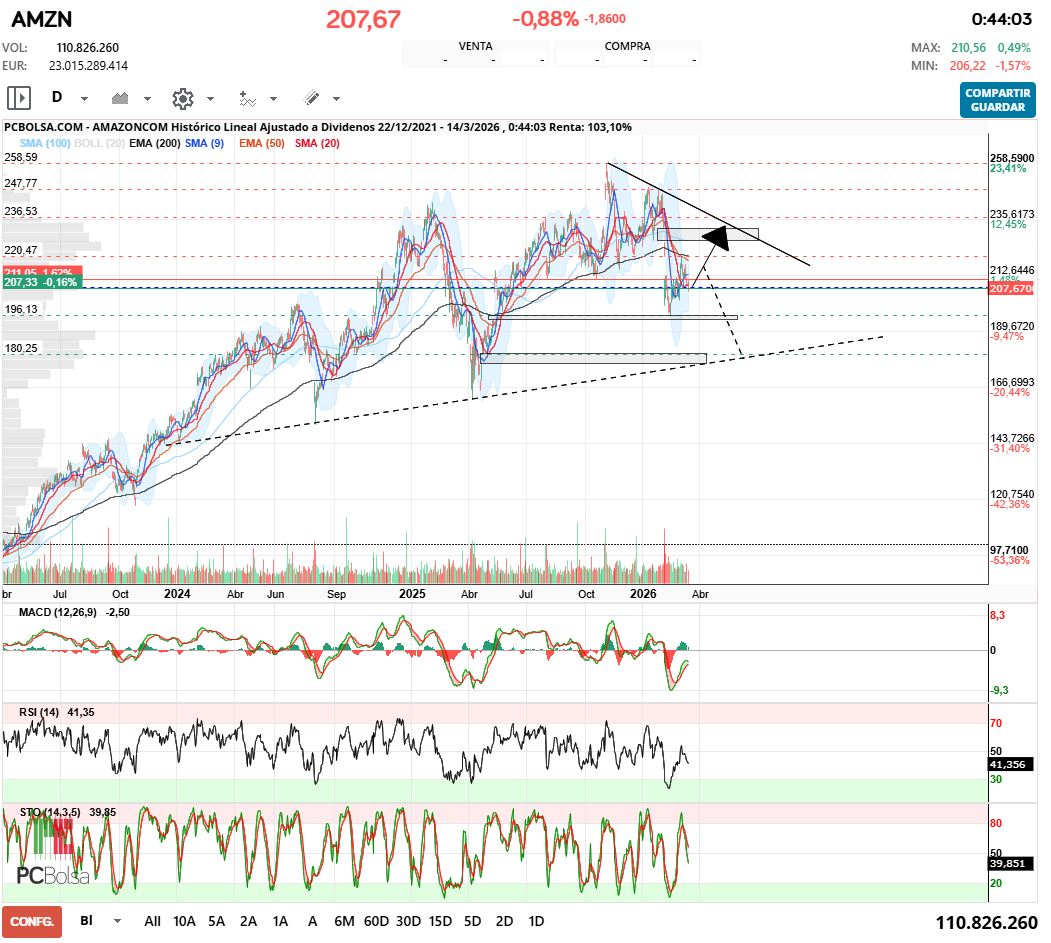Expand the D timeframe dropdown arrow
Viewport: 1051px width, 943px height.
coord(84,99)
